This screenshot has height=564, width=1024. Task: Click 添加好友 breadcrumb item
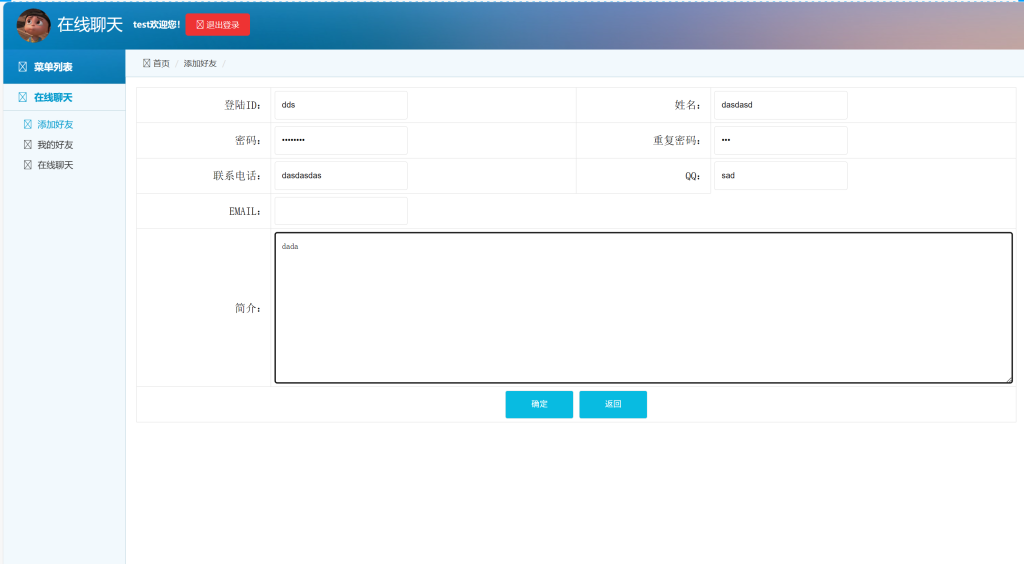[200, 63]
